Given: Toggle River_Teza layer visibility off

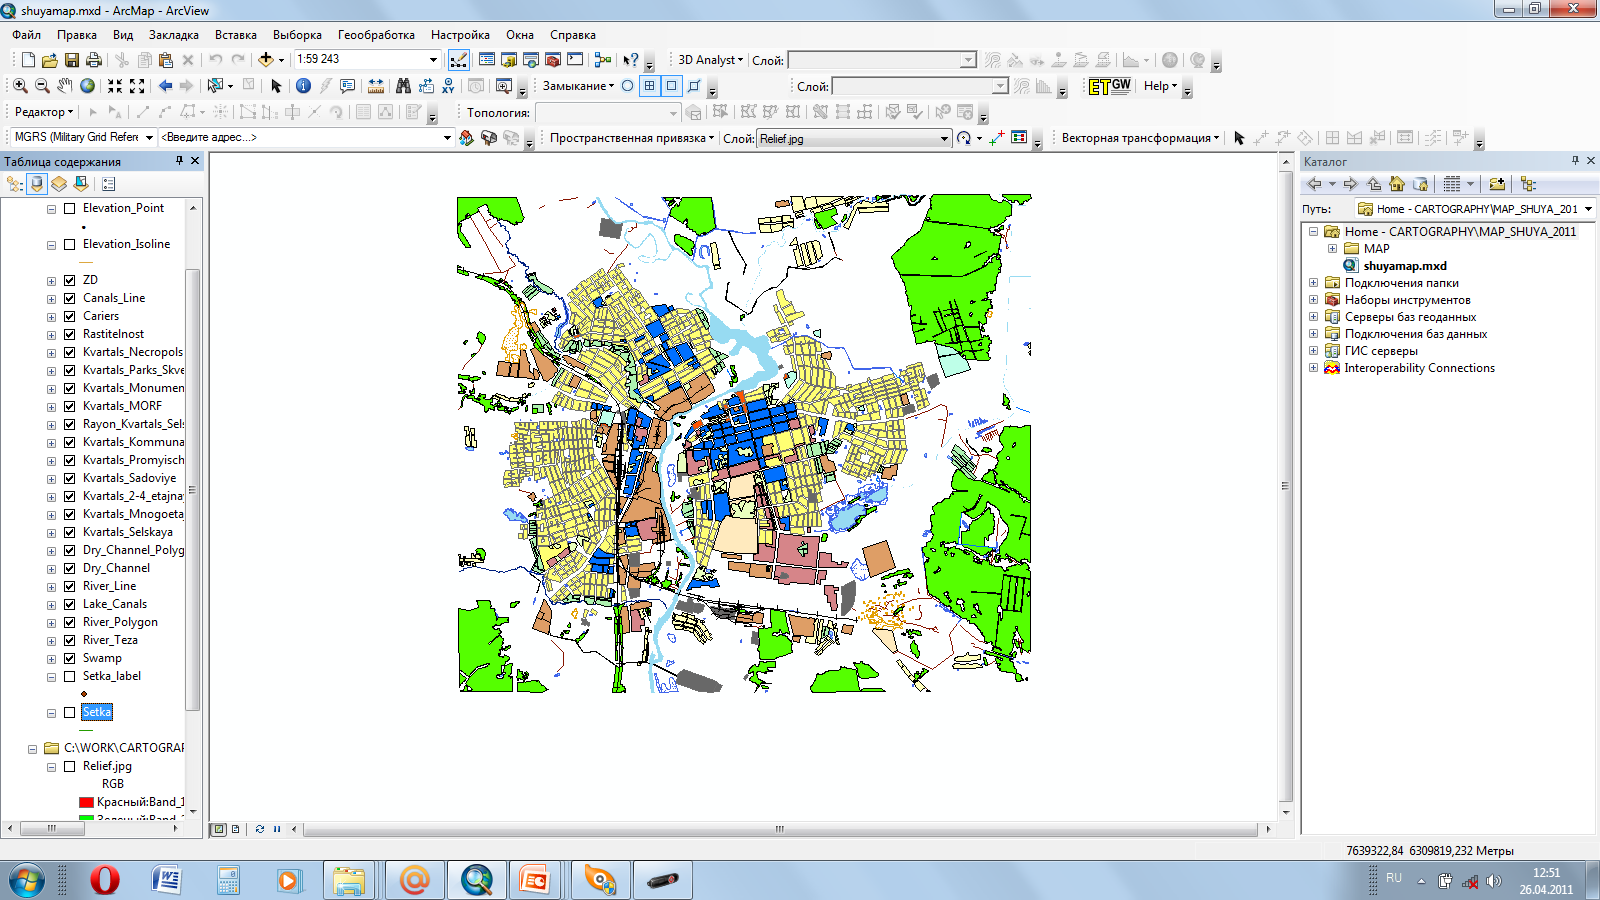Looking at the screenshot, I should [70, 640].
